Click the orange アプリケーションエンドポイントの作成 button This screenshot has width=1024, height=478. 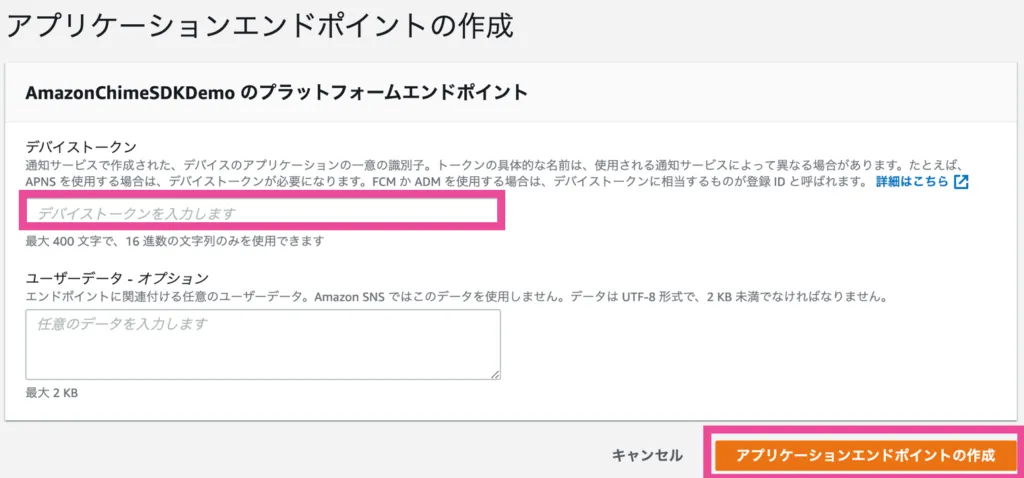tap(865, 456)
